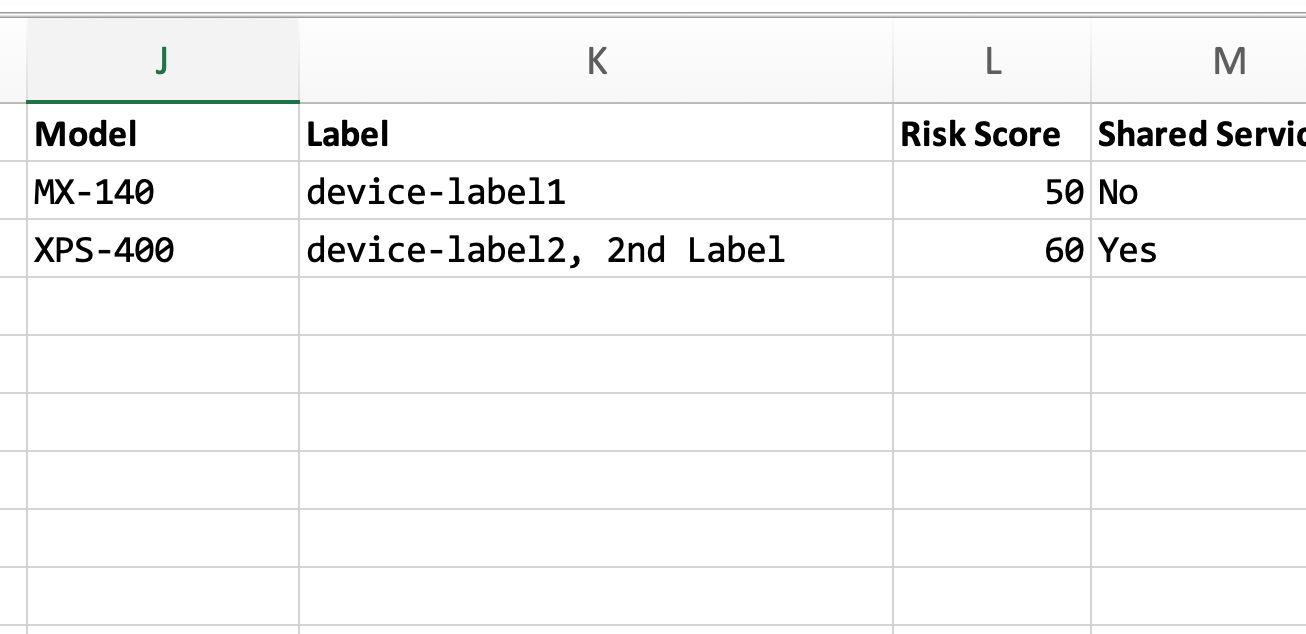
Task: Select the cell containing MX-140
Action: coord(162,192)
